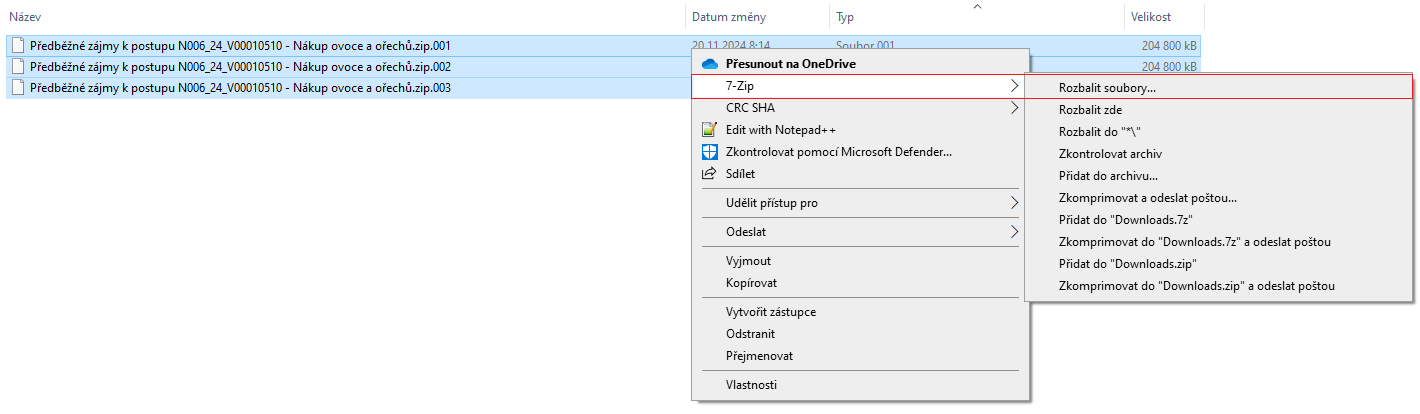Select Rozbalit soubory... in 7-Zip submenu

coord(1218,87)
